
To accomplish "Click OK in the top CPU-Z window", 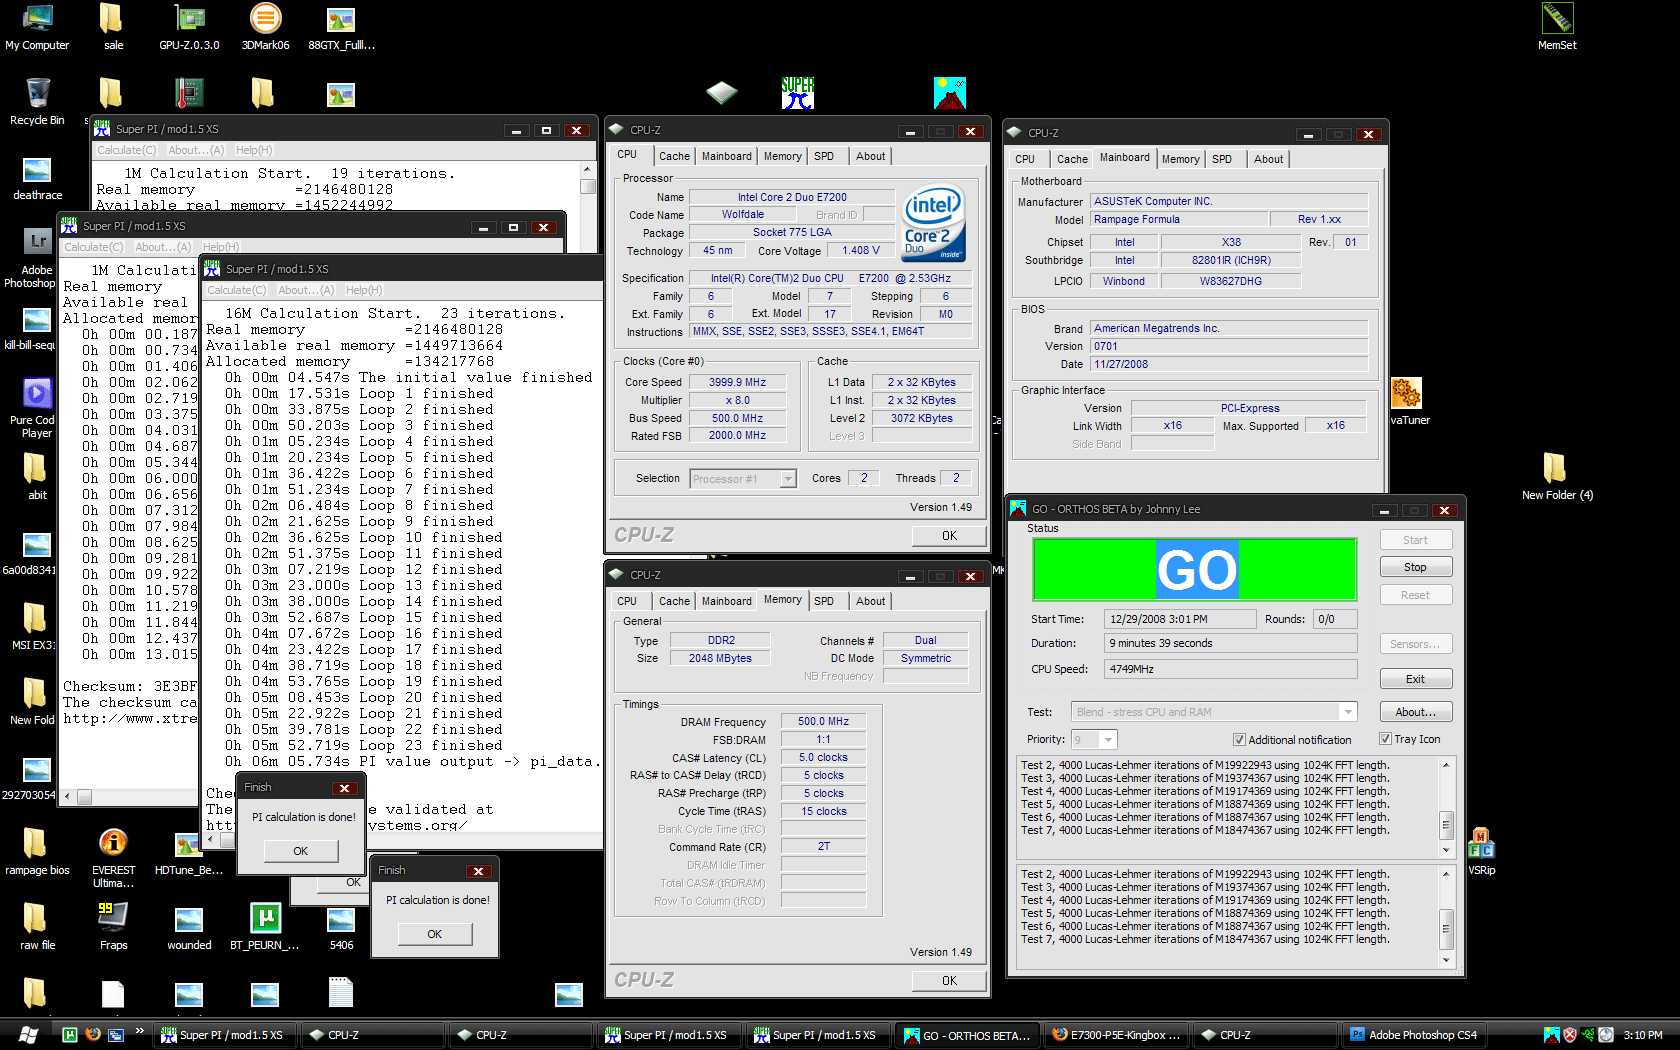I will (x=949, y=535).
